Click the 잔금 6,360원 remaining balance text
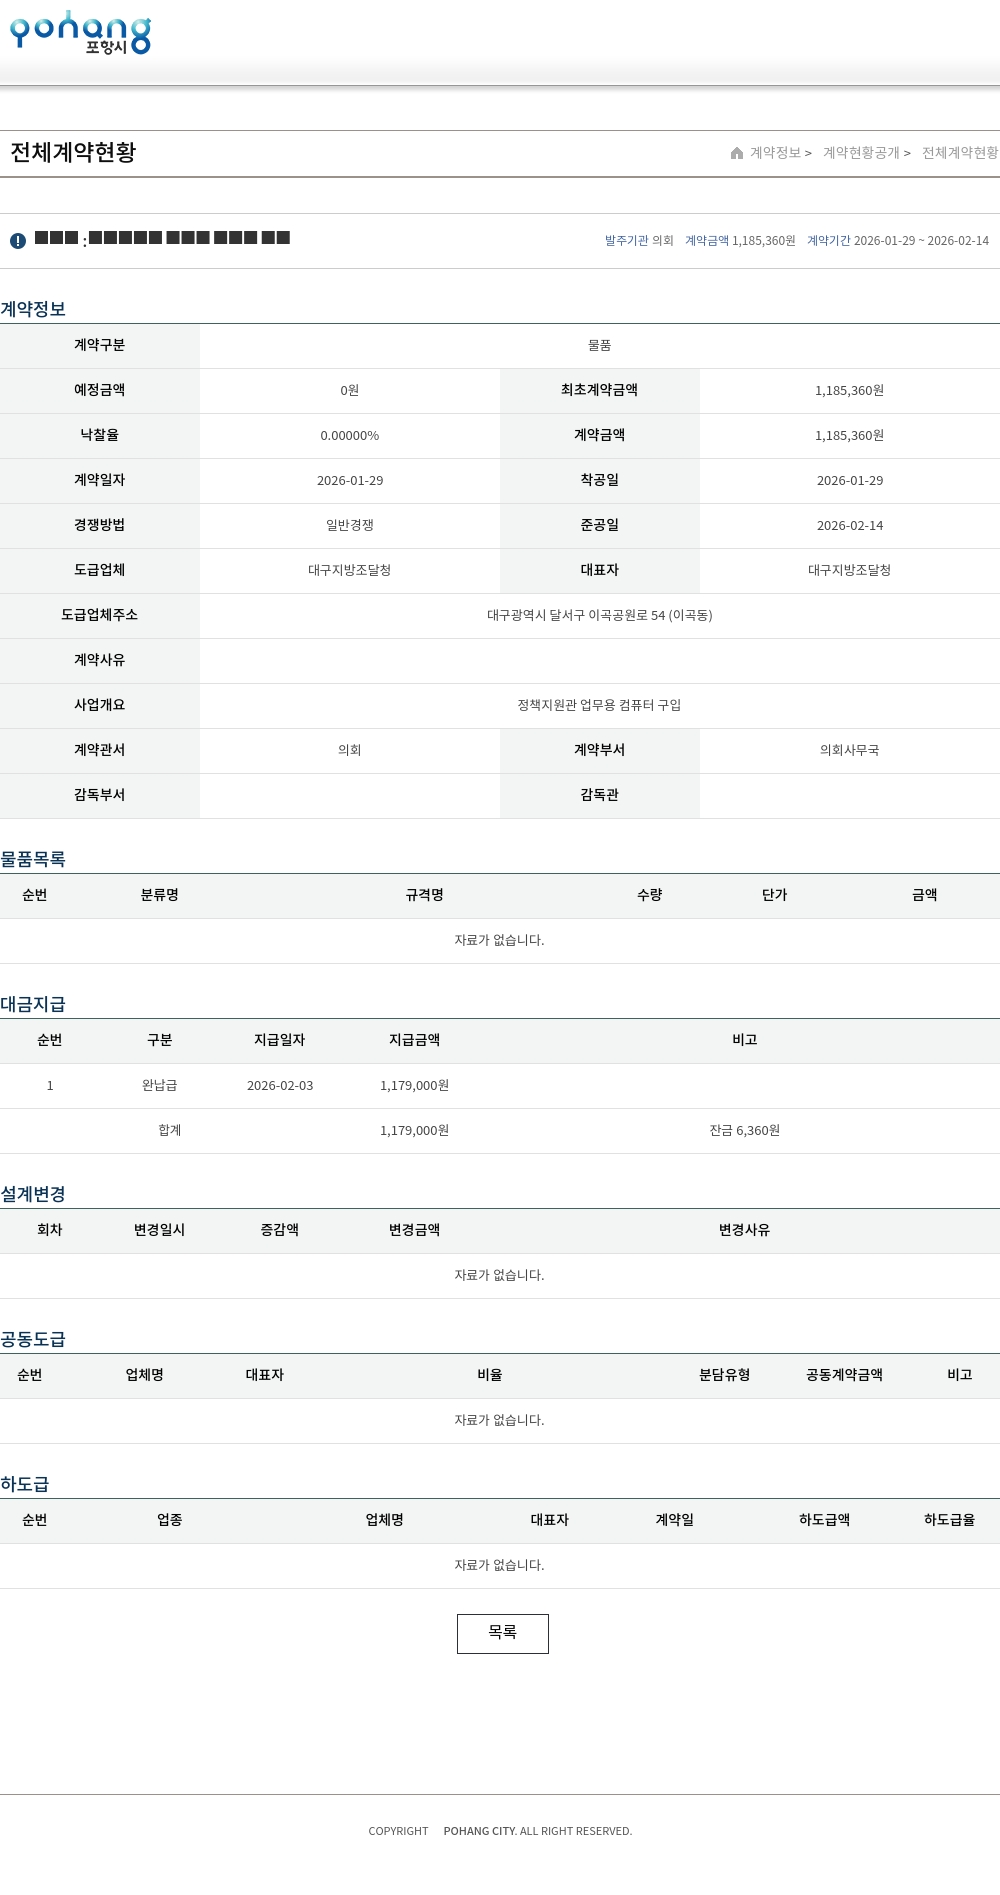 point(744,1131)
